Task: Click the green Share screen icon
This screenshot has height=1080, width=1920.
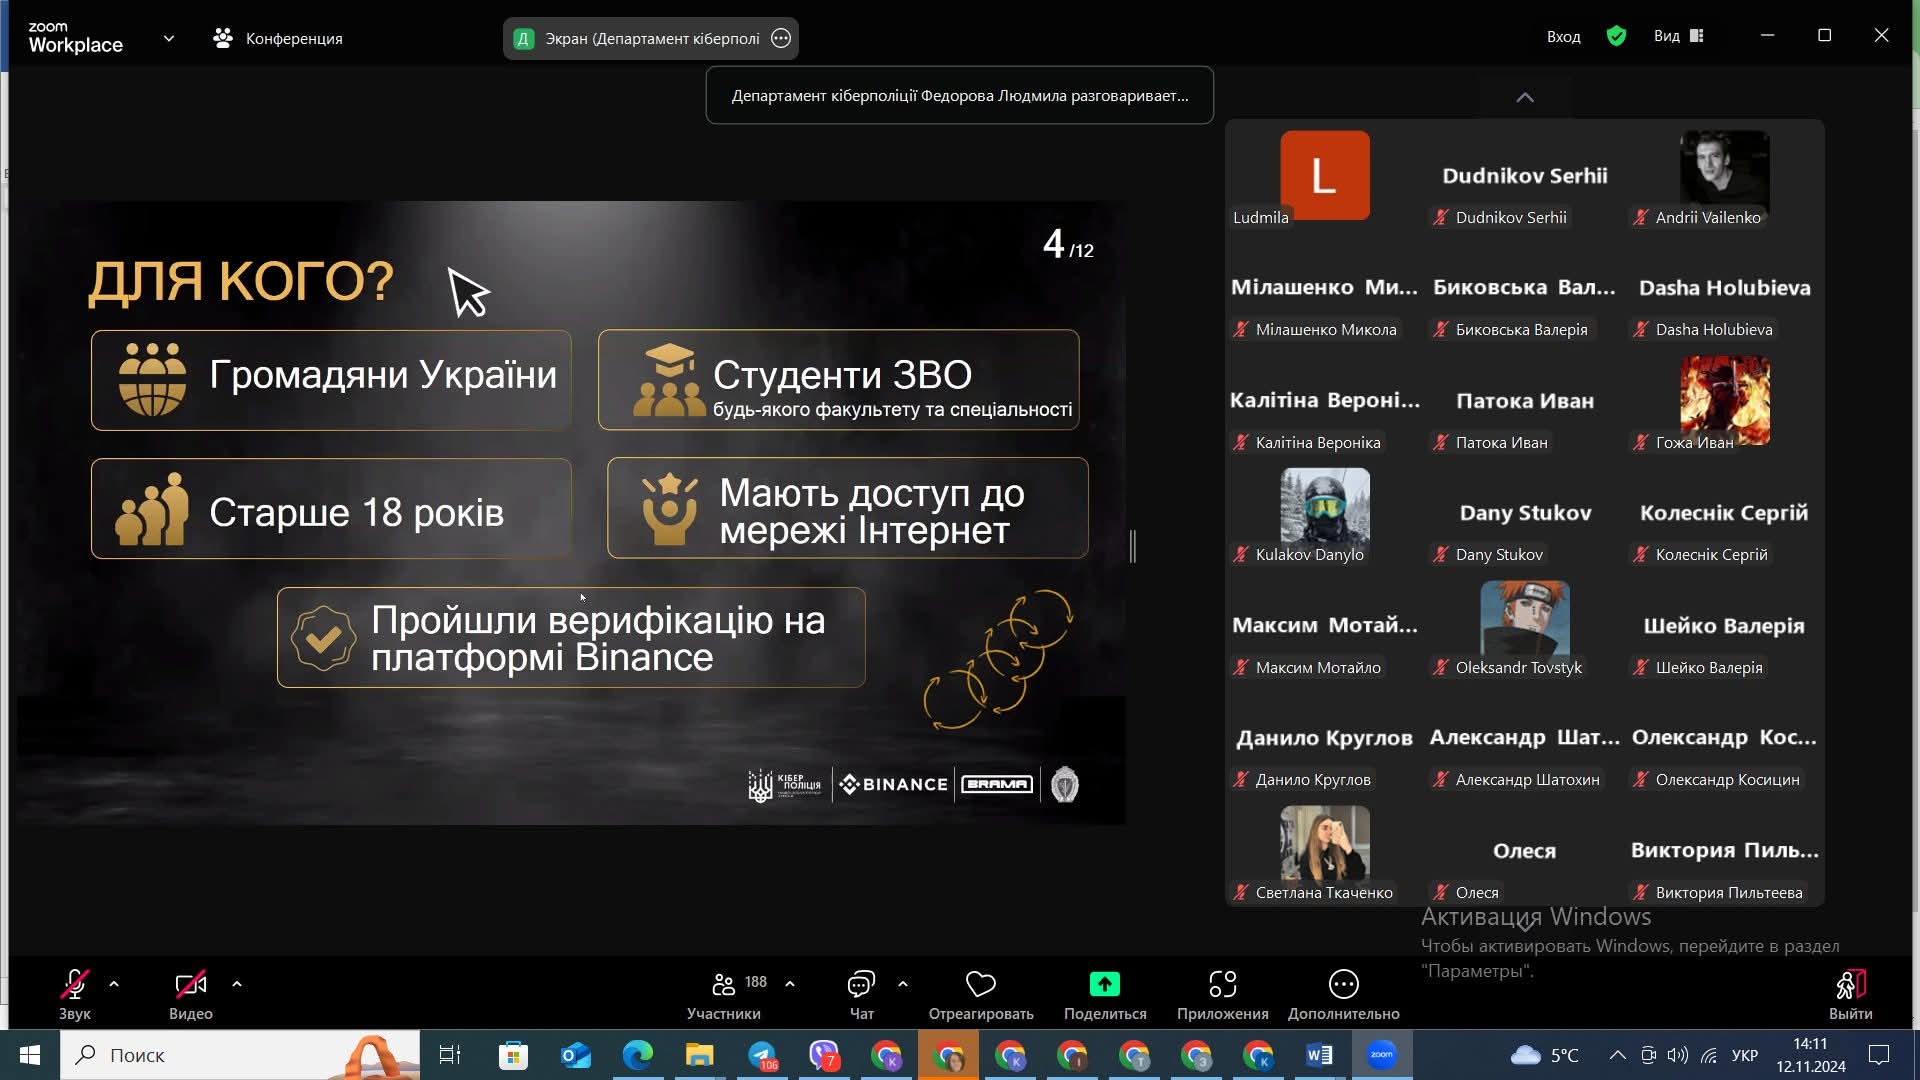Action: [x=1104, y=985]
